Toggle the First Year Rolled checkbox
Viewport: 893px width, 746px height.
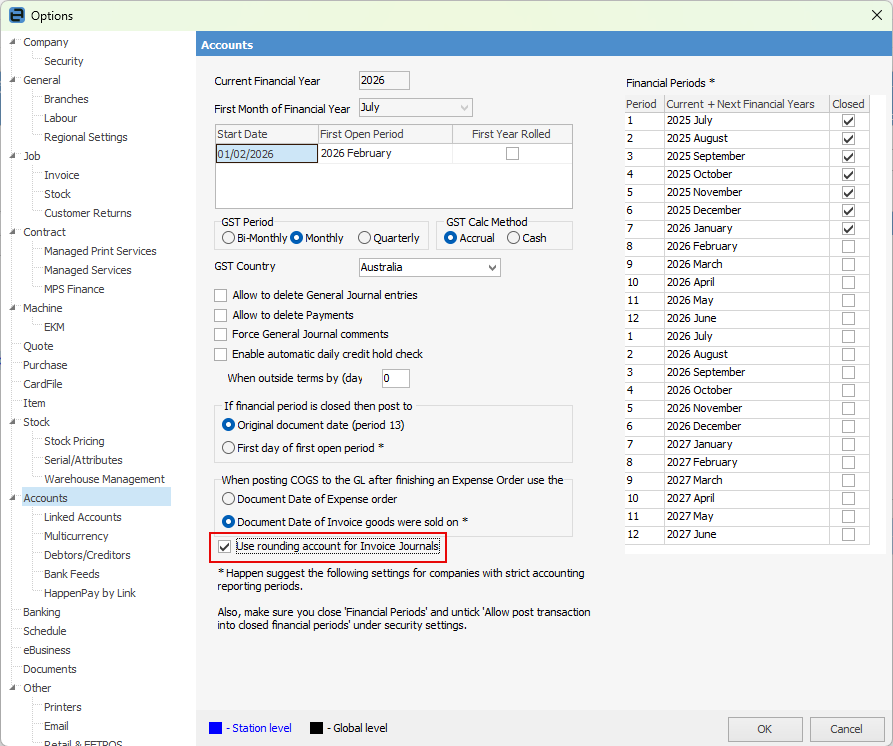[513, 153]
